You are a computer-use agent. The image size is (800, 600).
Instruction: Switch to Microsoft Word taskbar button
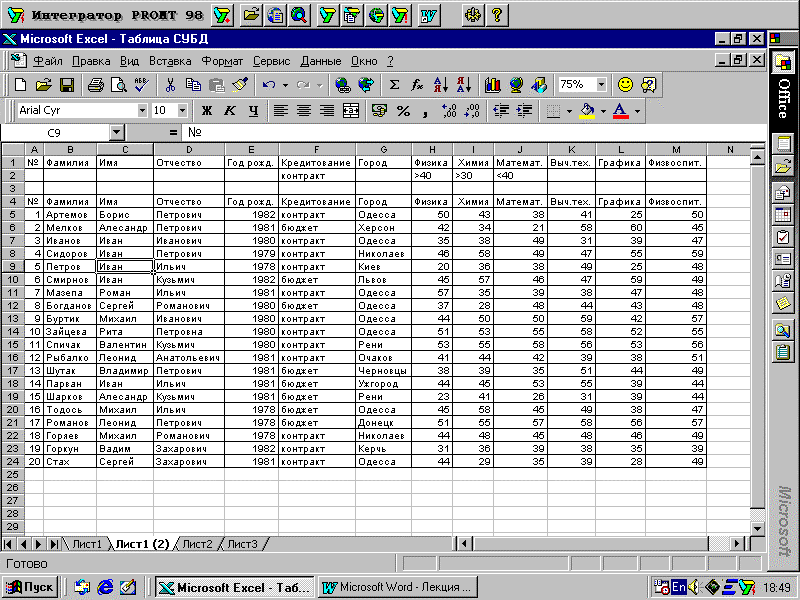398,587
